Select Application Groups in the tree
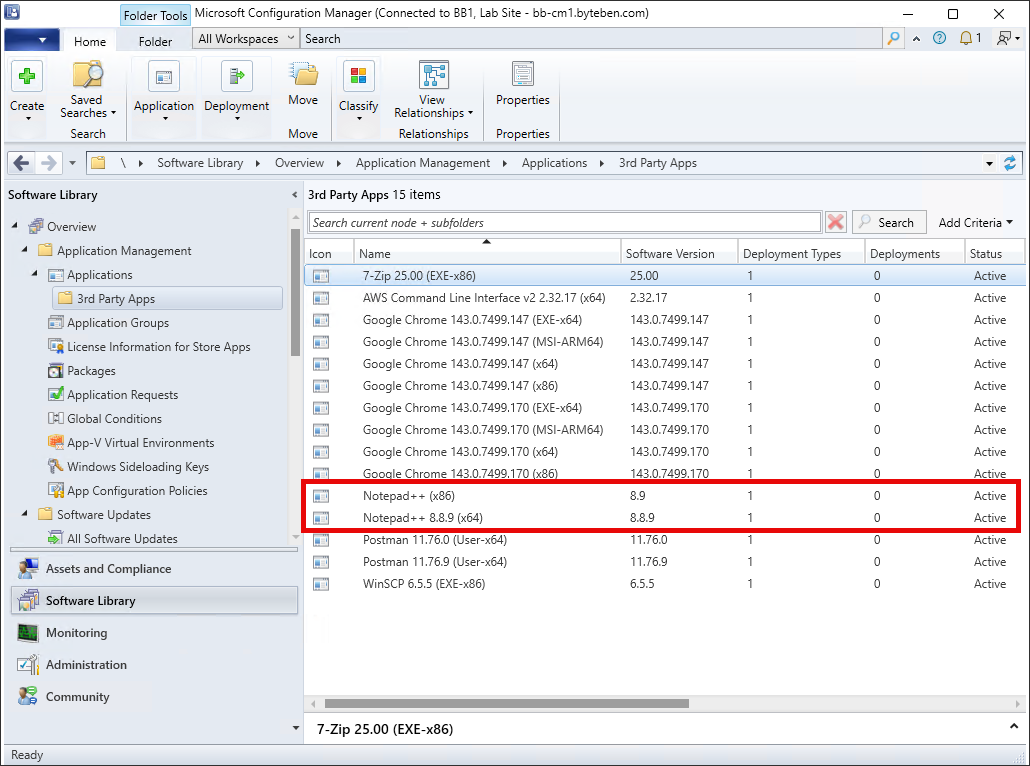The image size is (1030, 766). tap(117, 323)
